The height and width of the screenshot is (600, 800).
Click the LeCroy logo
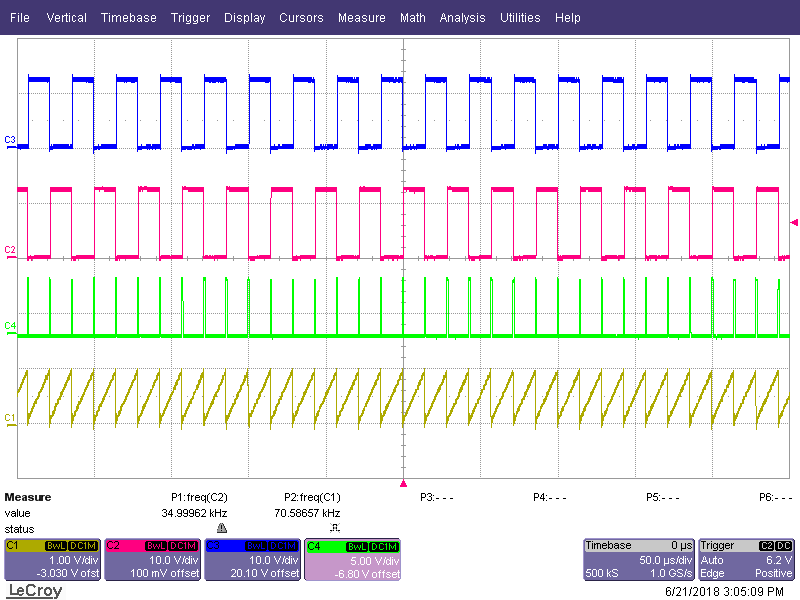pos(35,591)
